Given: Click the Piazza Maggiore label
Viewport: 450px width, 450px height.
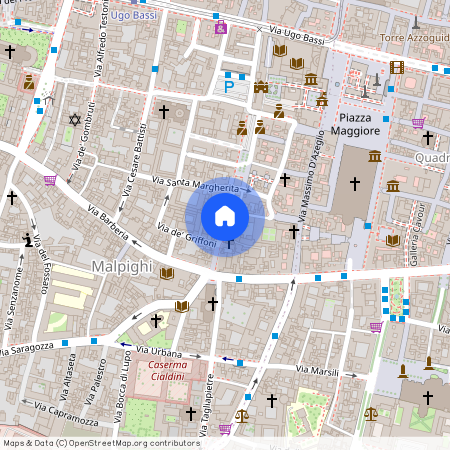Looking at the screenshot, I should click(x=355, y=124).
